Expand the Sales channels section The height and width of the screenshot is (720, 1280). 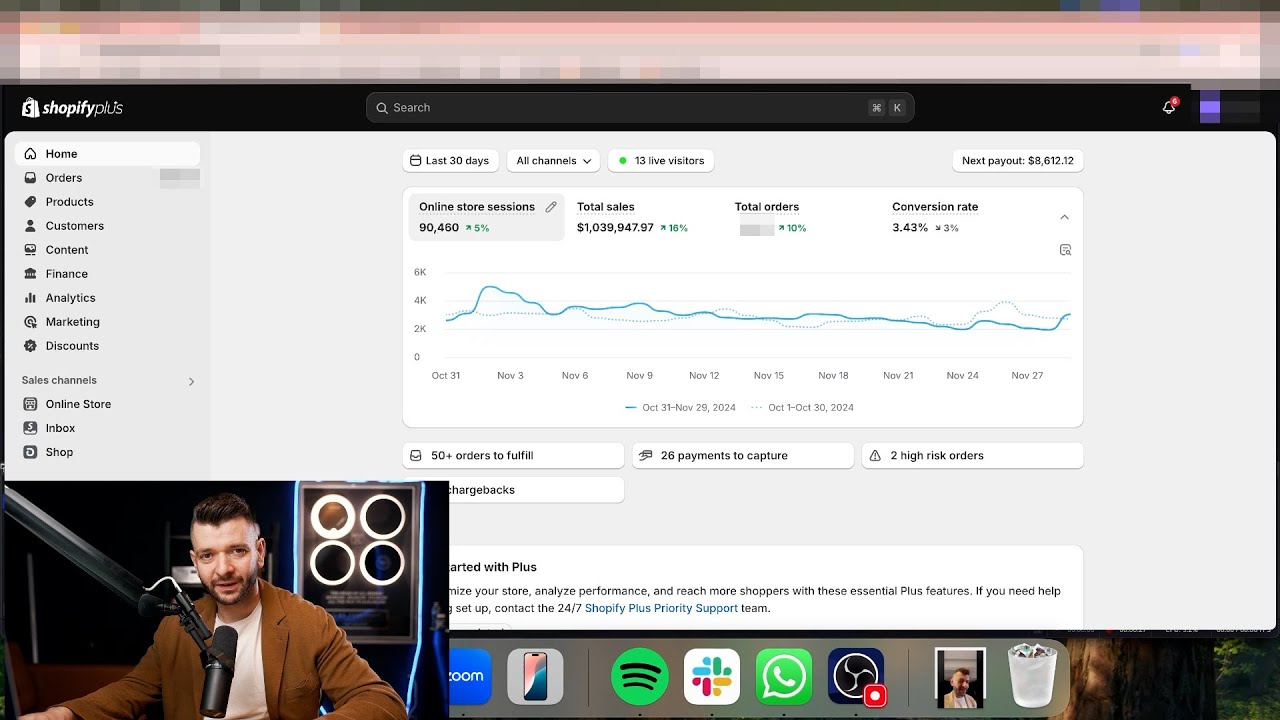pyautogui.click(x=191, y=381)
